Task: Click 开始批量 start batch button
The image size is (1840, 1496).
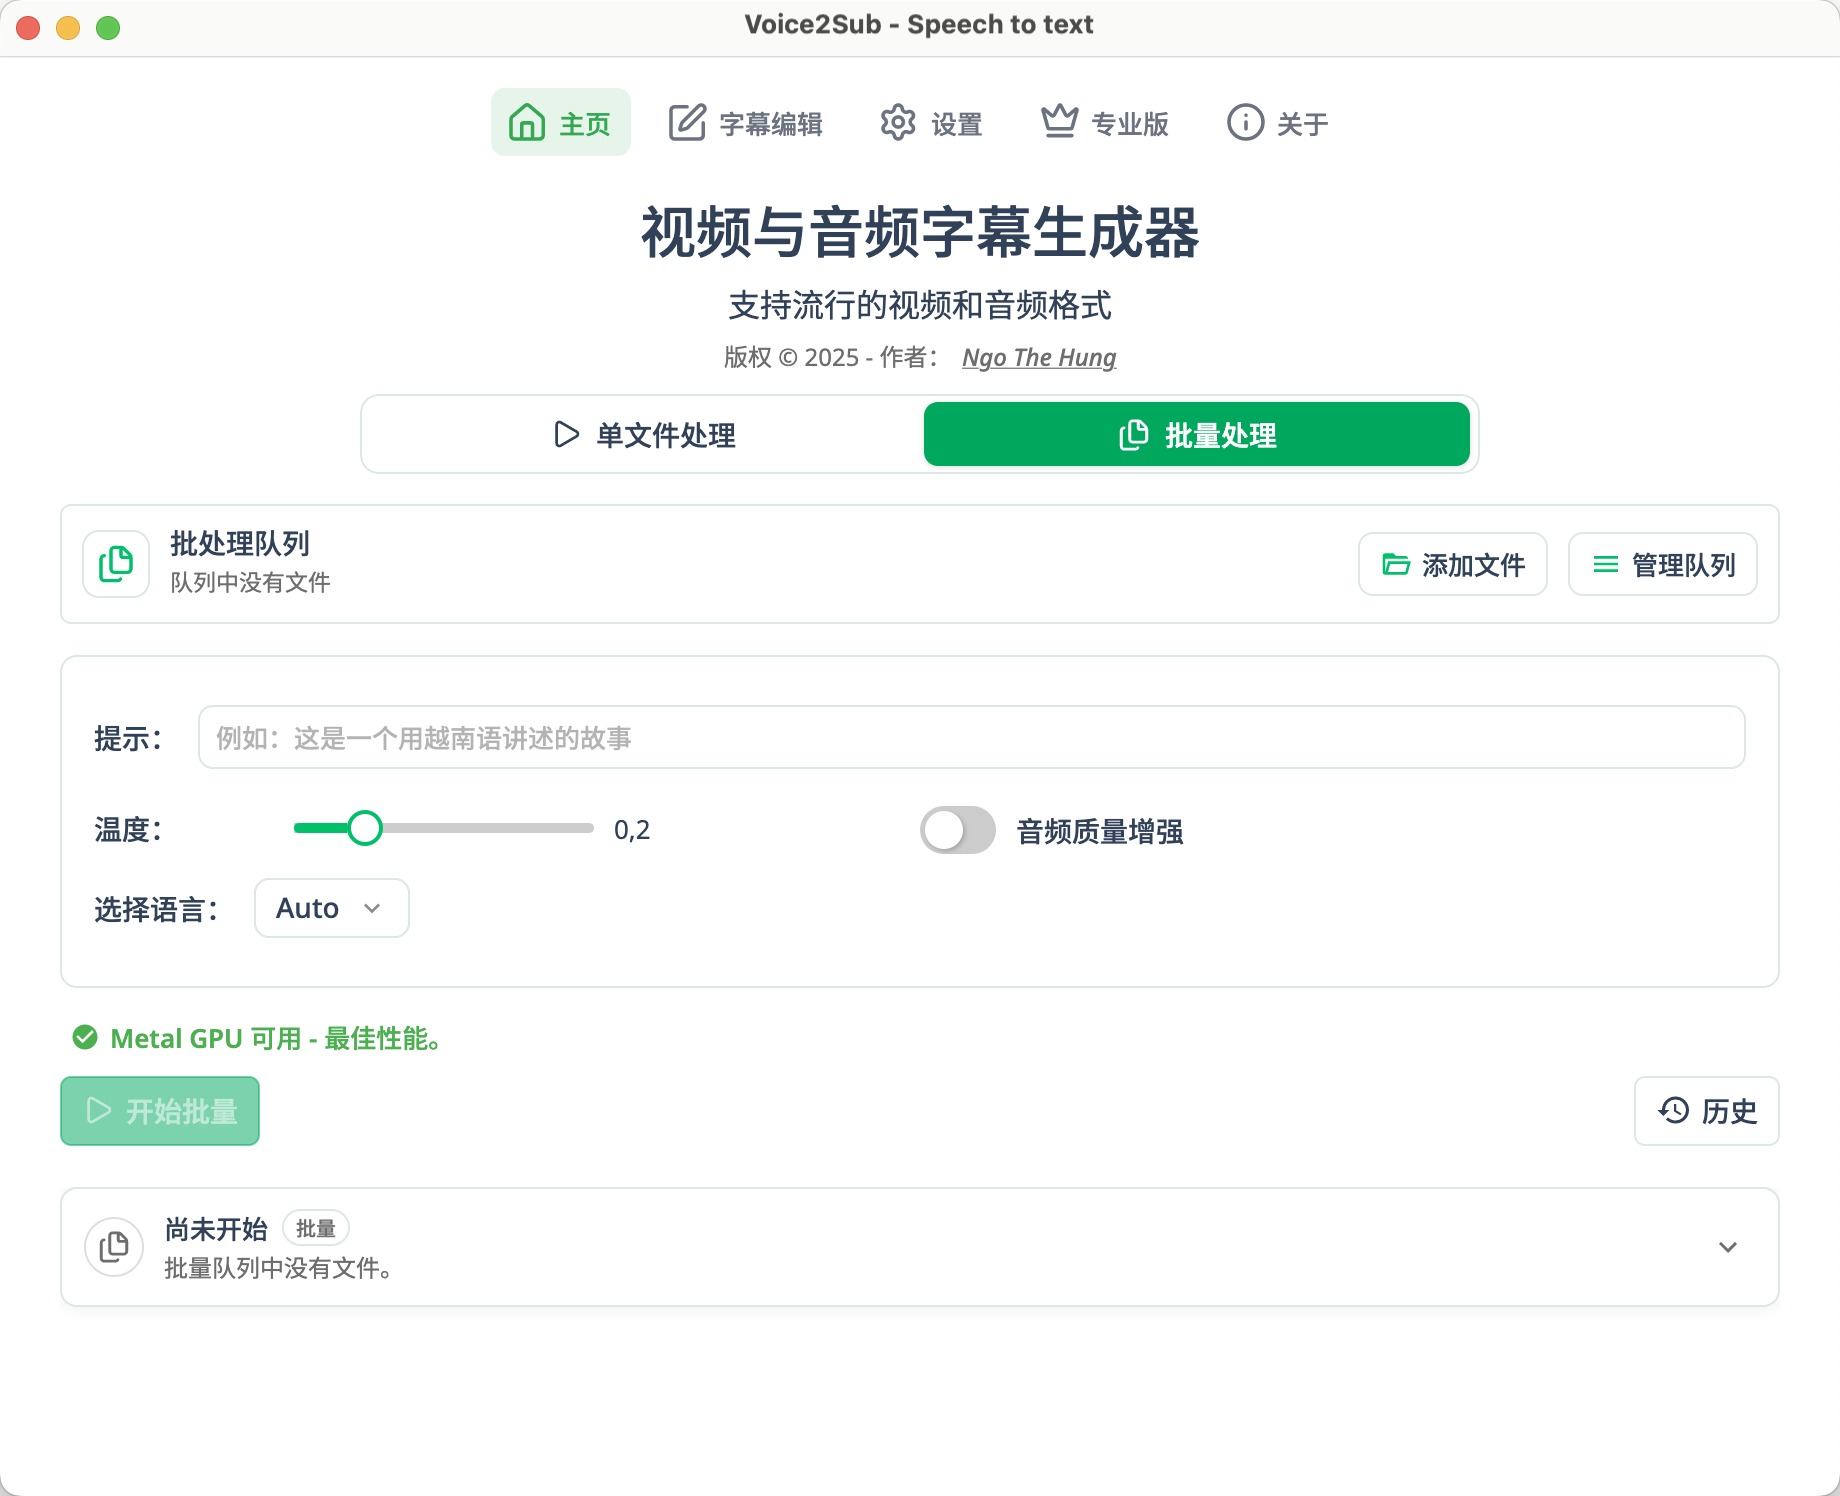Action: coord(160,1111)
